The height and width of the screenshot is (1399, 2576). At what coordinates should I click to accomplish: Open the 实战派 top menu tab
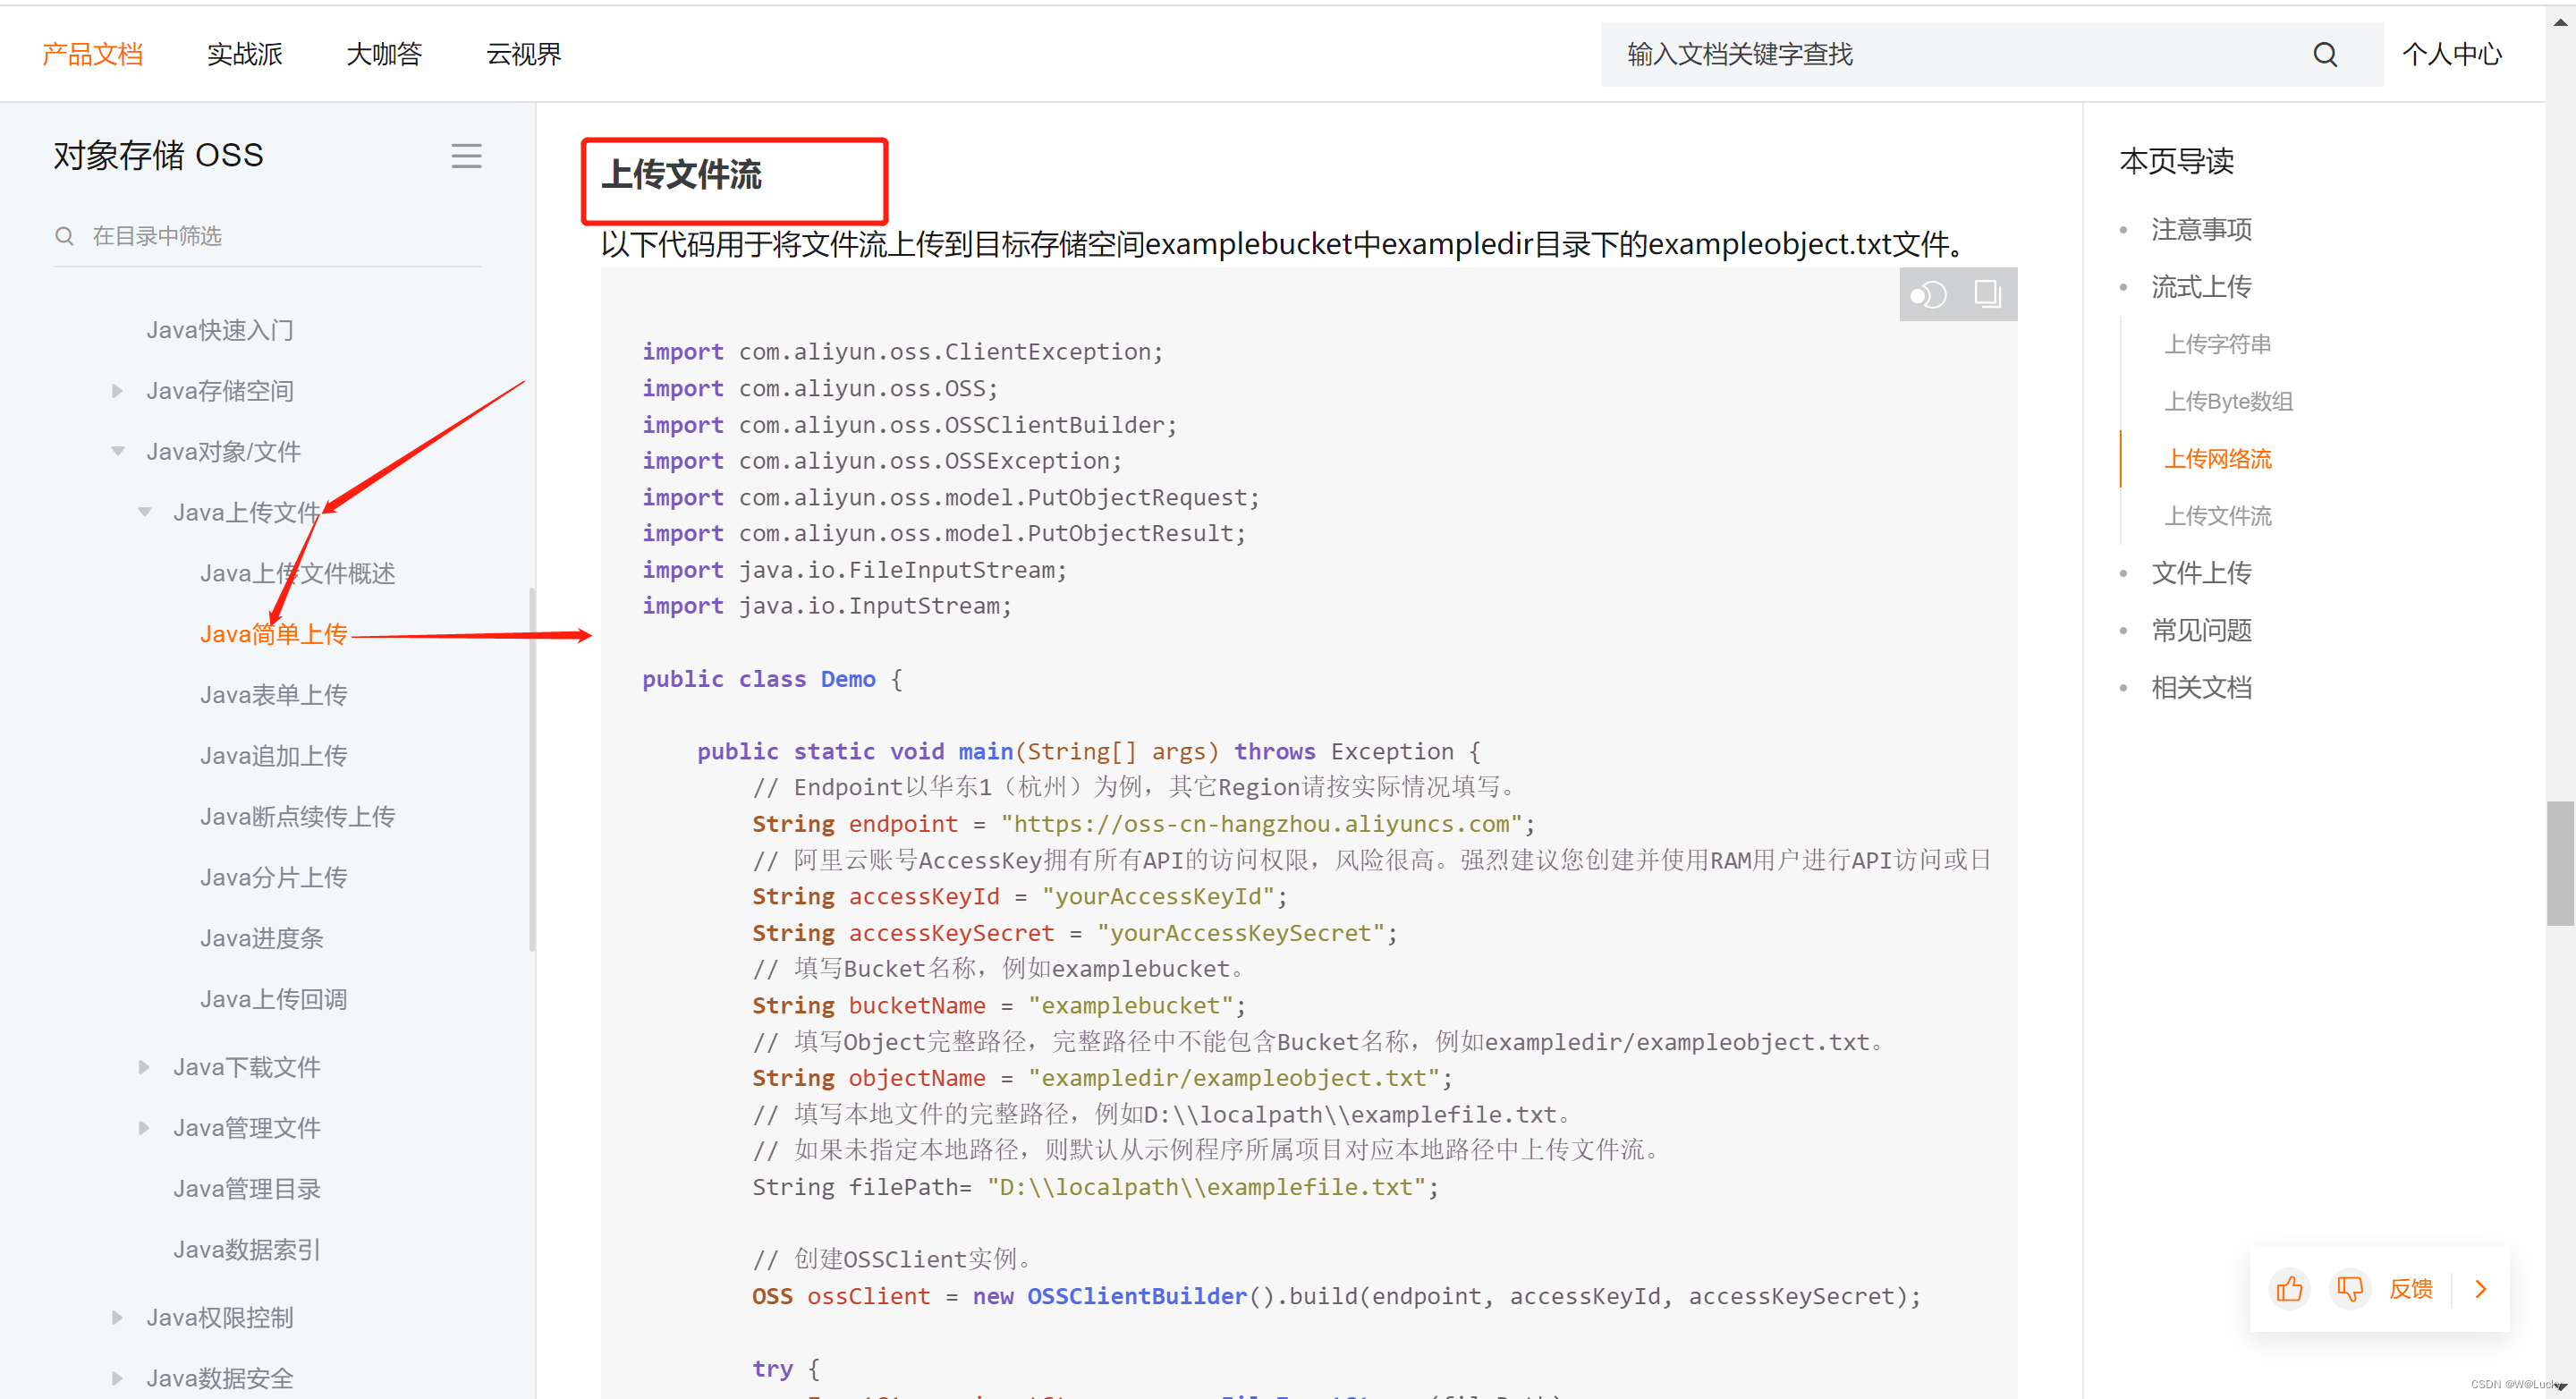244,54
